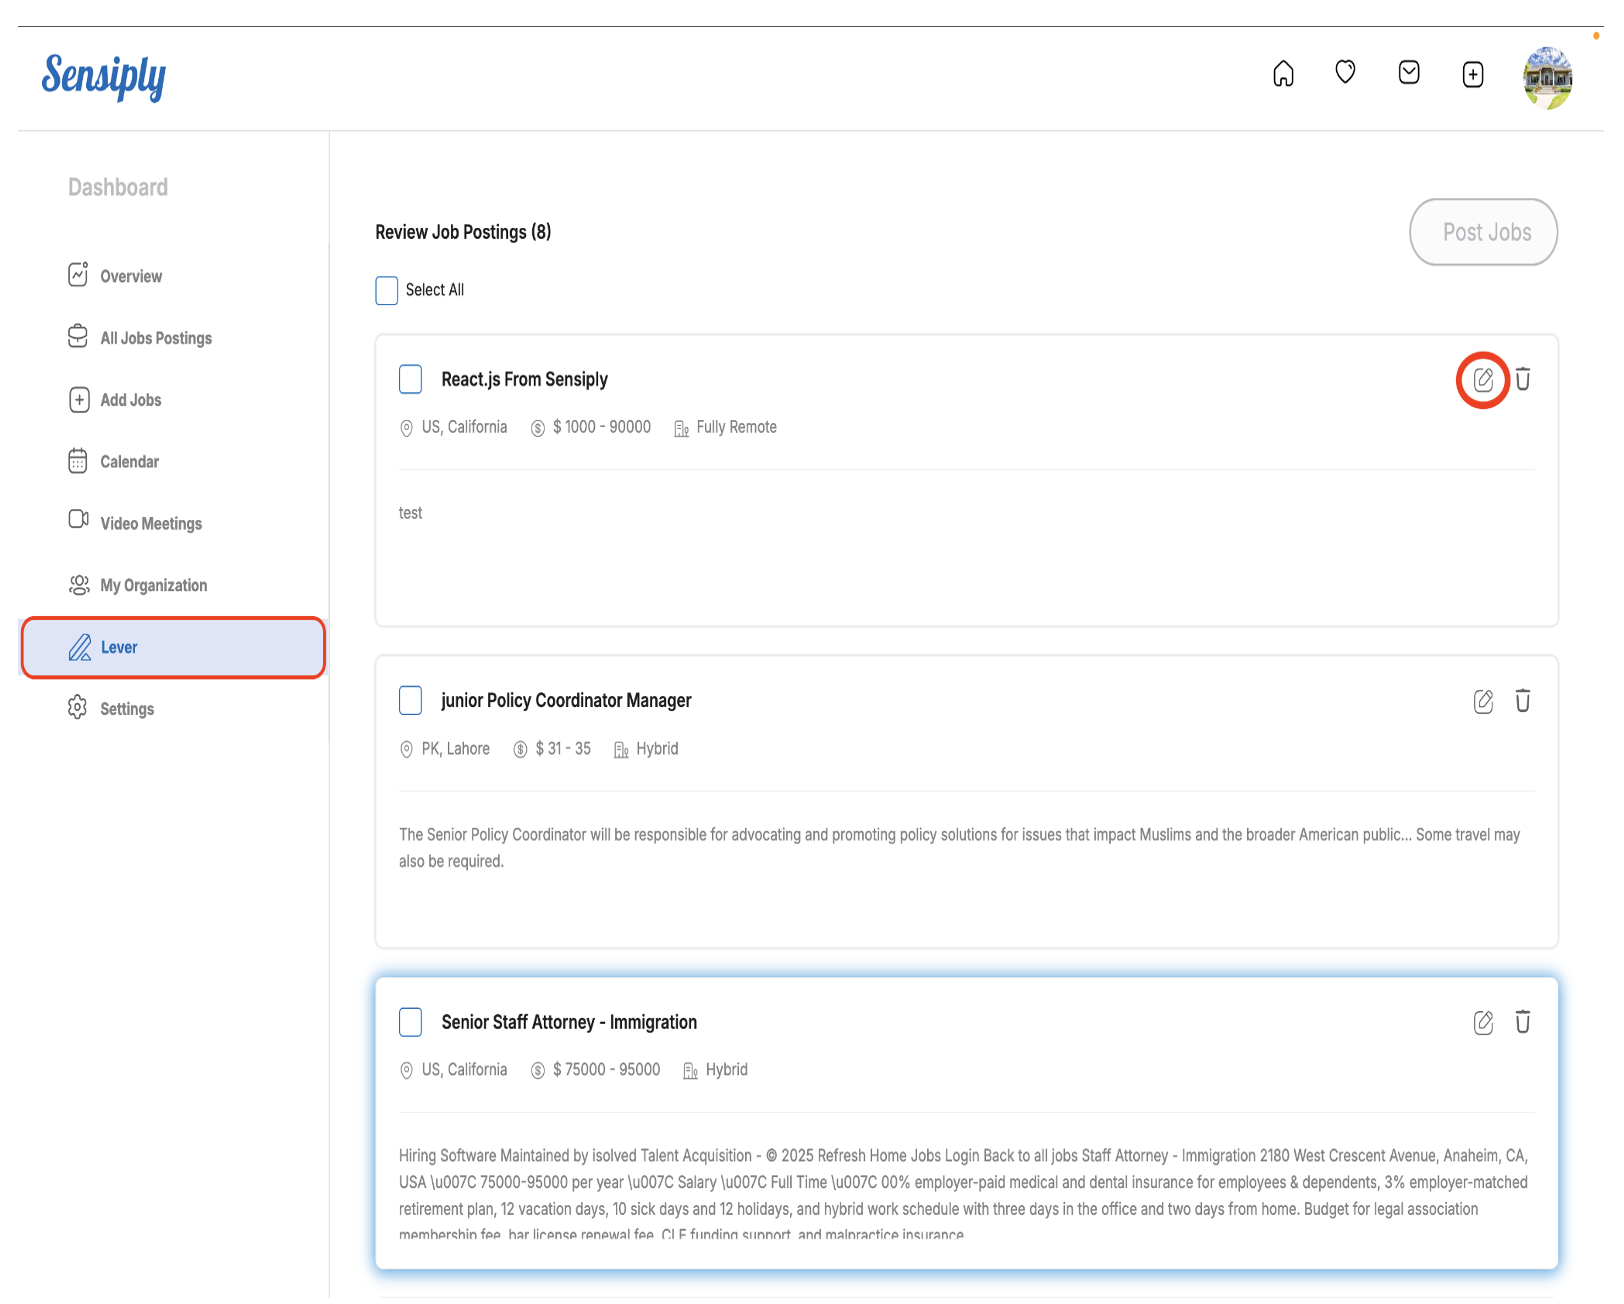The width and height of the screenshot is (1624, 1304).
Task: Open the Calendar sidebar item
Action: 129,462
